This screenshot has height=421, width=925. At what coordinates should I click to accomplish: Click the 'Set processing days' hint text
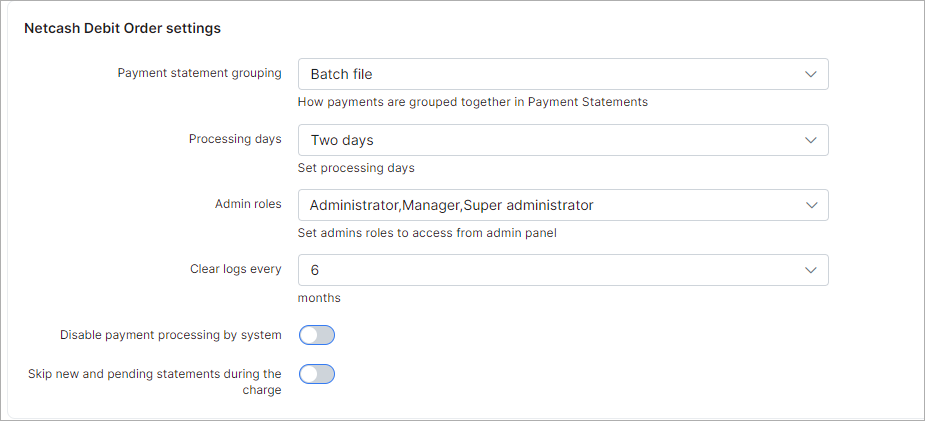click(x=356, y=168)
